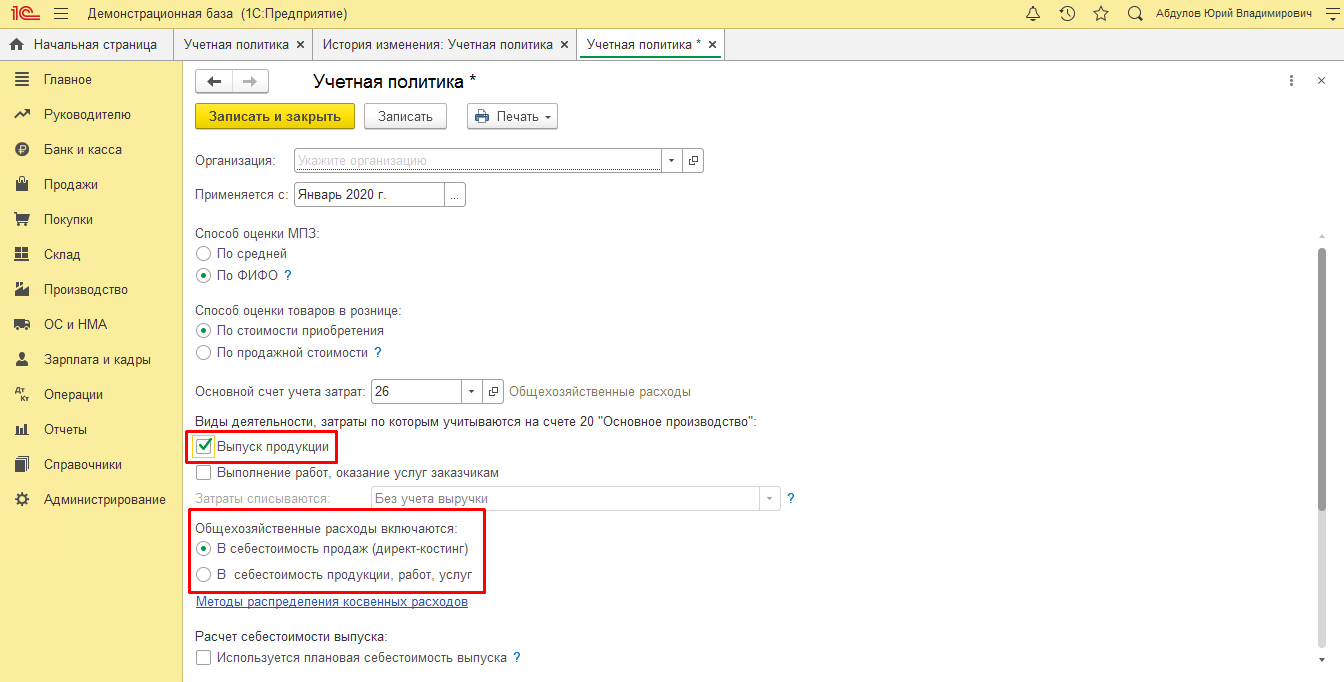Image resolution: width=1344 pixels, height=682 pixels.
Task: Click the help question mark next to По ФИФО
Action: 288,276
